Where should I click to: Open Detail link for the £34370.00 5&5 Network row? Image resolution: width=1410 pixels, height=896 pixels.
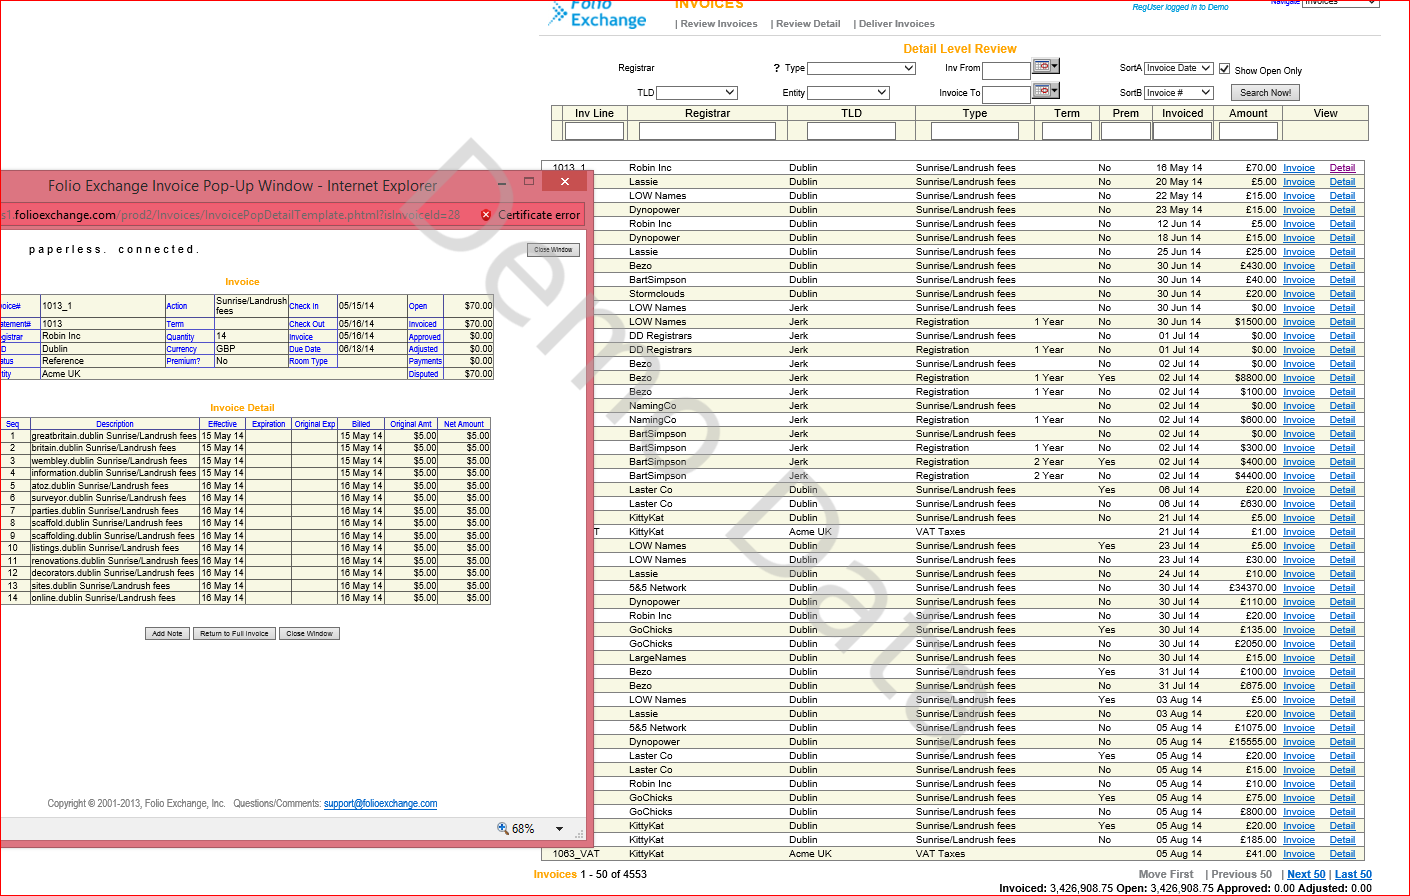pyautogui.click(x=1342, y=588)
